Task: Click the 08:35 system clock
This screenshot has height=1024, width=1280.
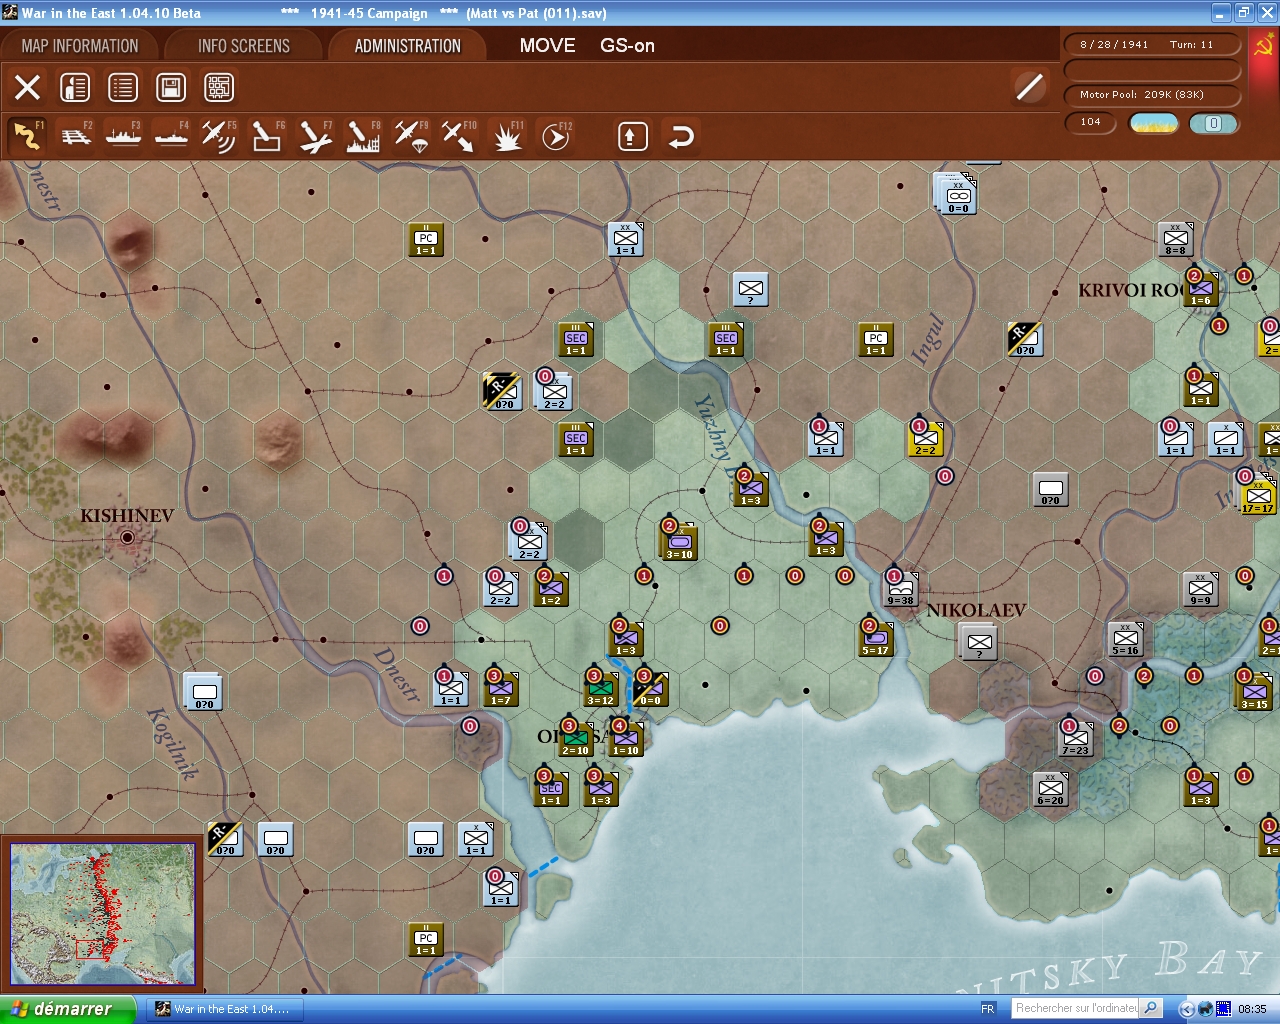Action: tap(1252, 1009)
